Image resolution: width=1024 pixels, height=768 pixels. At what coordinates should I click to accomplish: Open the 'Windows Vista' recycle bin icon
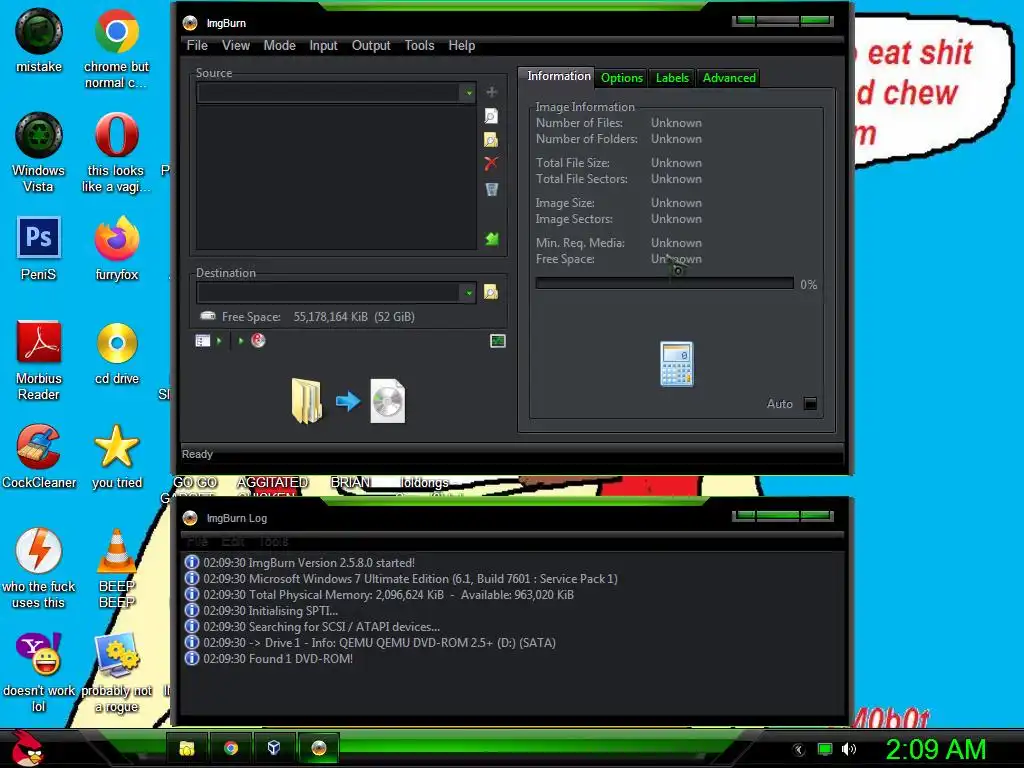[39, 152]
